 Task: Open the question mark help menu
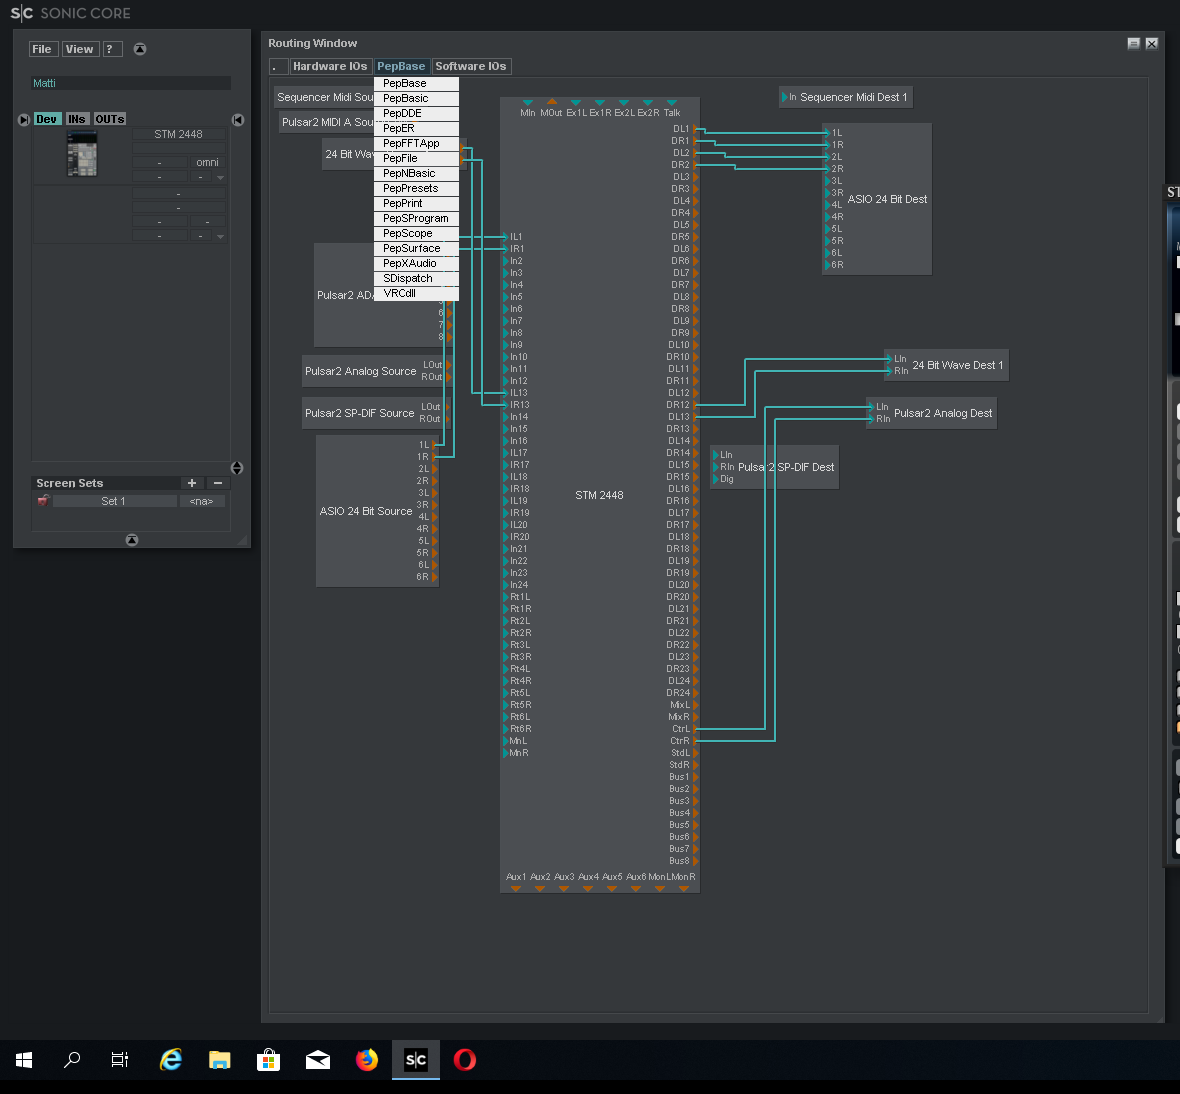pyautogui.click(x=111, y=49)
